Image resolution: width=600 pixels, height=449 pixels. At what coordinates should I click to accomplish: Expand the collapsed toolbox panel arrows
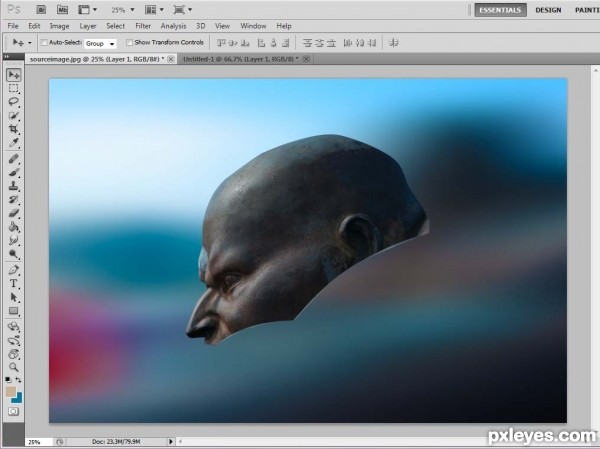coord(7,57)
